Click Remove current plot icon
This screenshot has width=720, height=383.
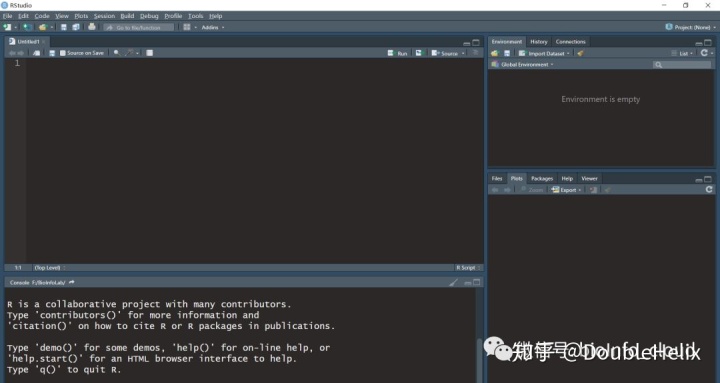pos(593,190)
